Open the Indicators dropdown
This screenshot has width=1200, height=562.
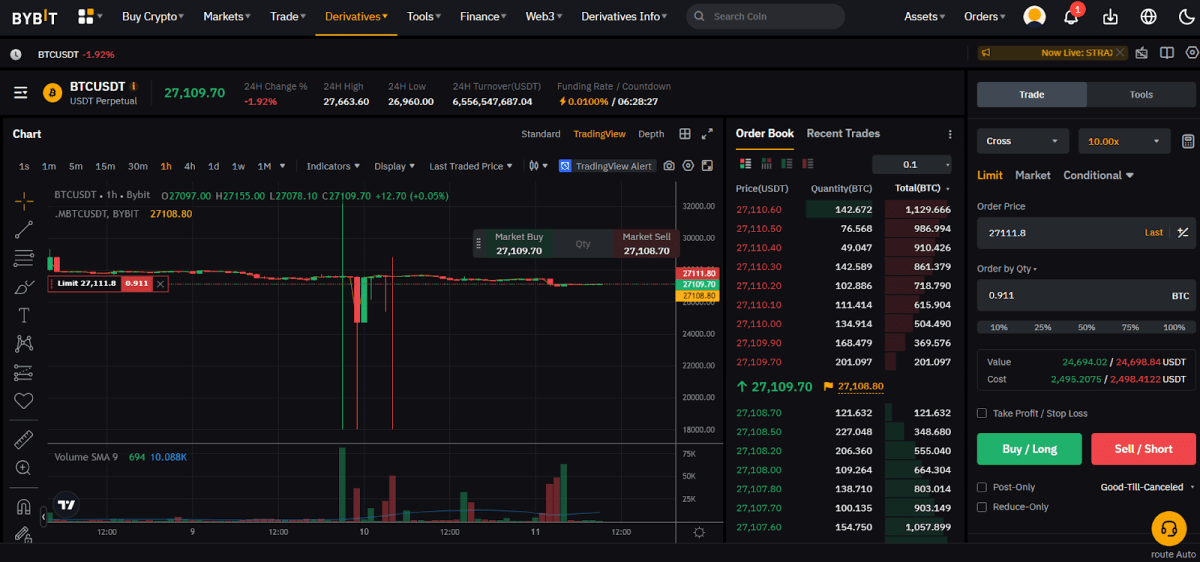(x=334, y=166)
